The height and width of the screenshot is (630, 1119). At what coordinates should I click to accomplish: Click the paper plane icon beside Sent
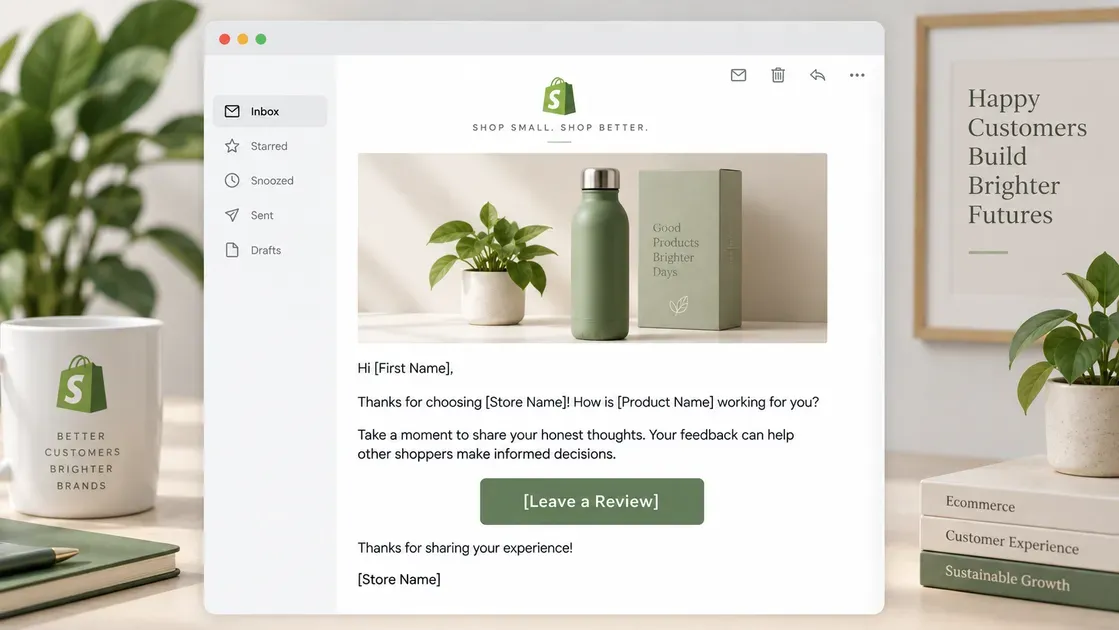coord(232,215)
